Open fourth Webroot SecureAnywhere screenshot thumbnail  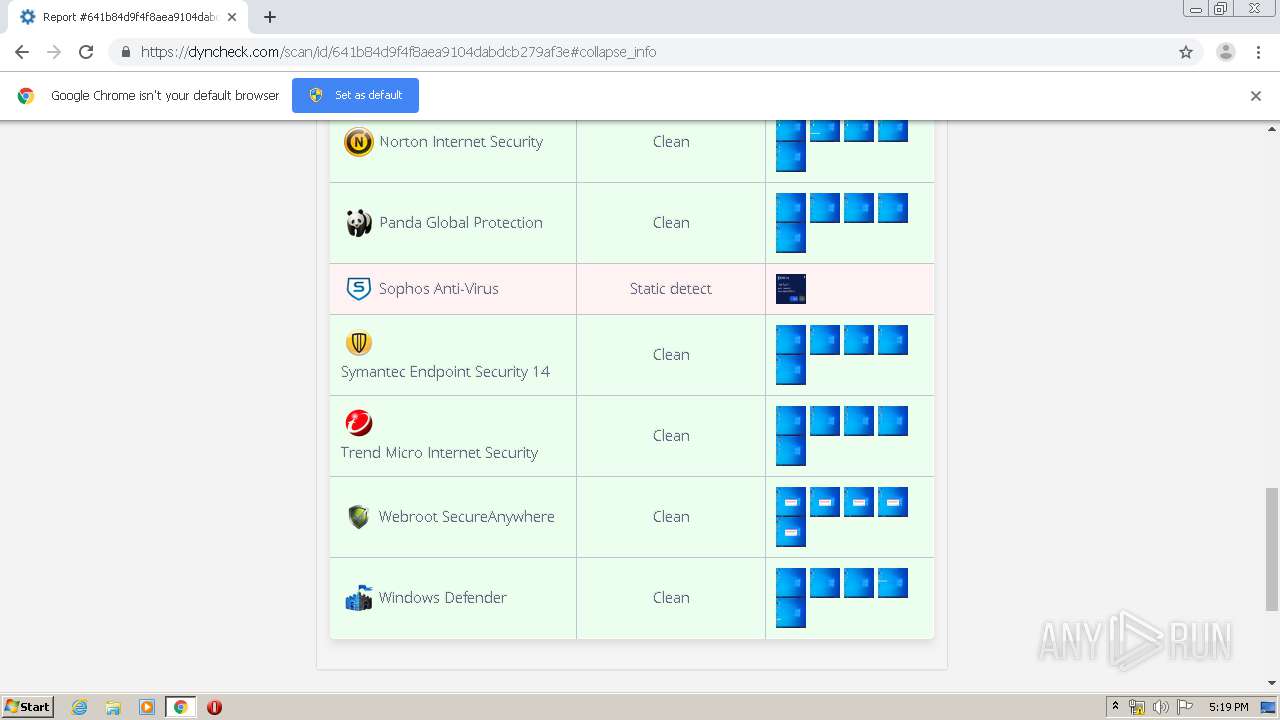[x=893, y=502]
